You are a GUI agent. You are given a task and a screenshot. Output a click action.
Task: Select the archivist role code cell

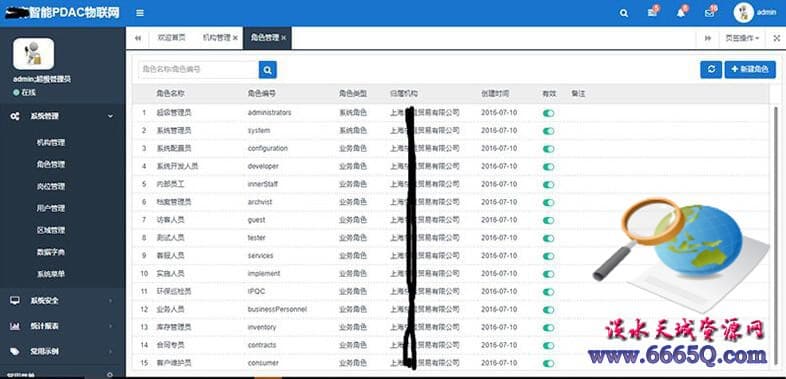coord(260,202)
